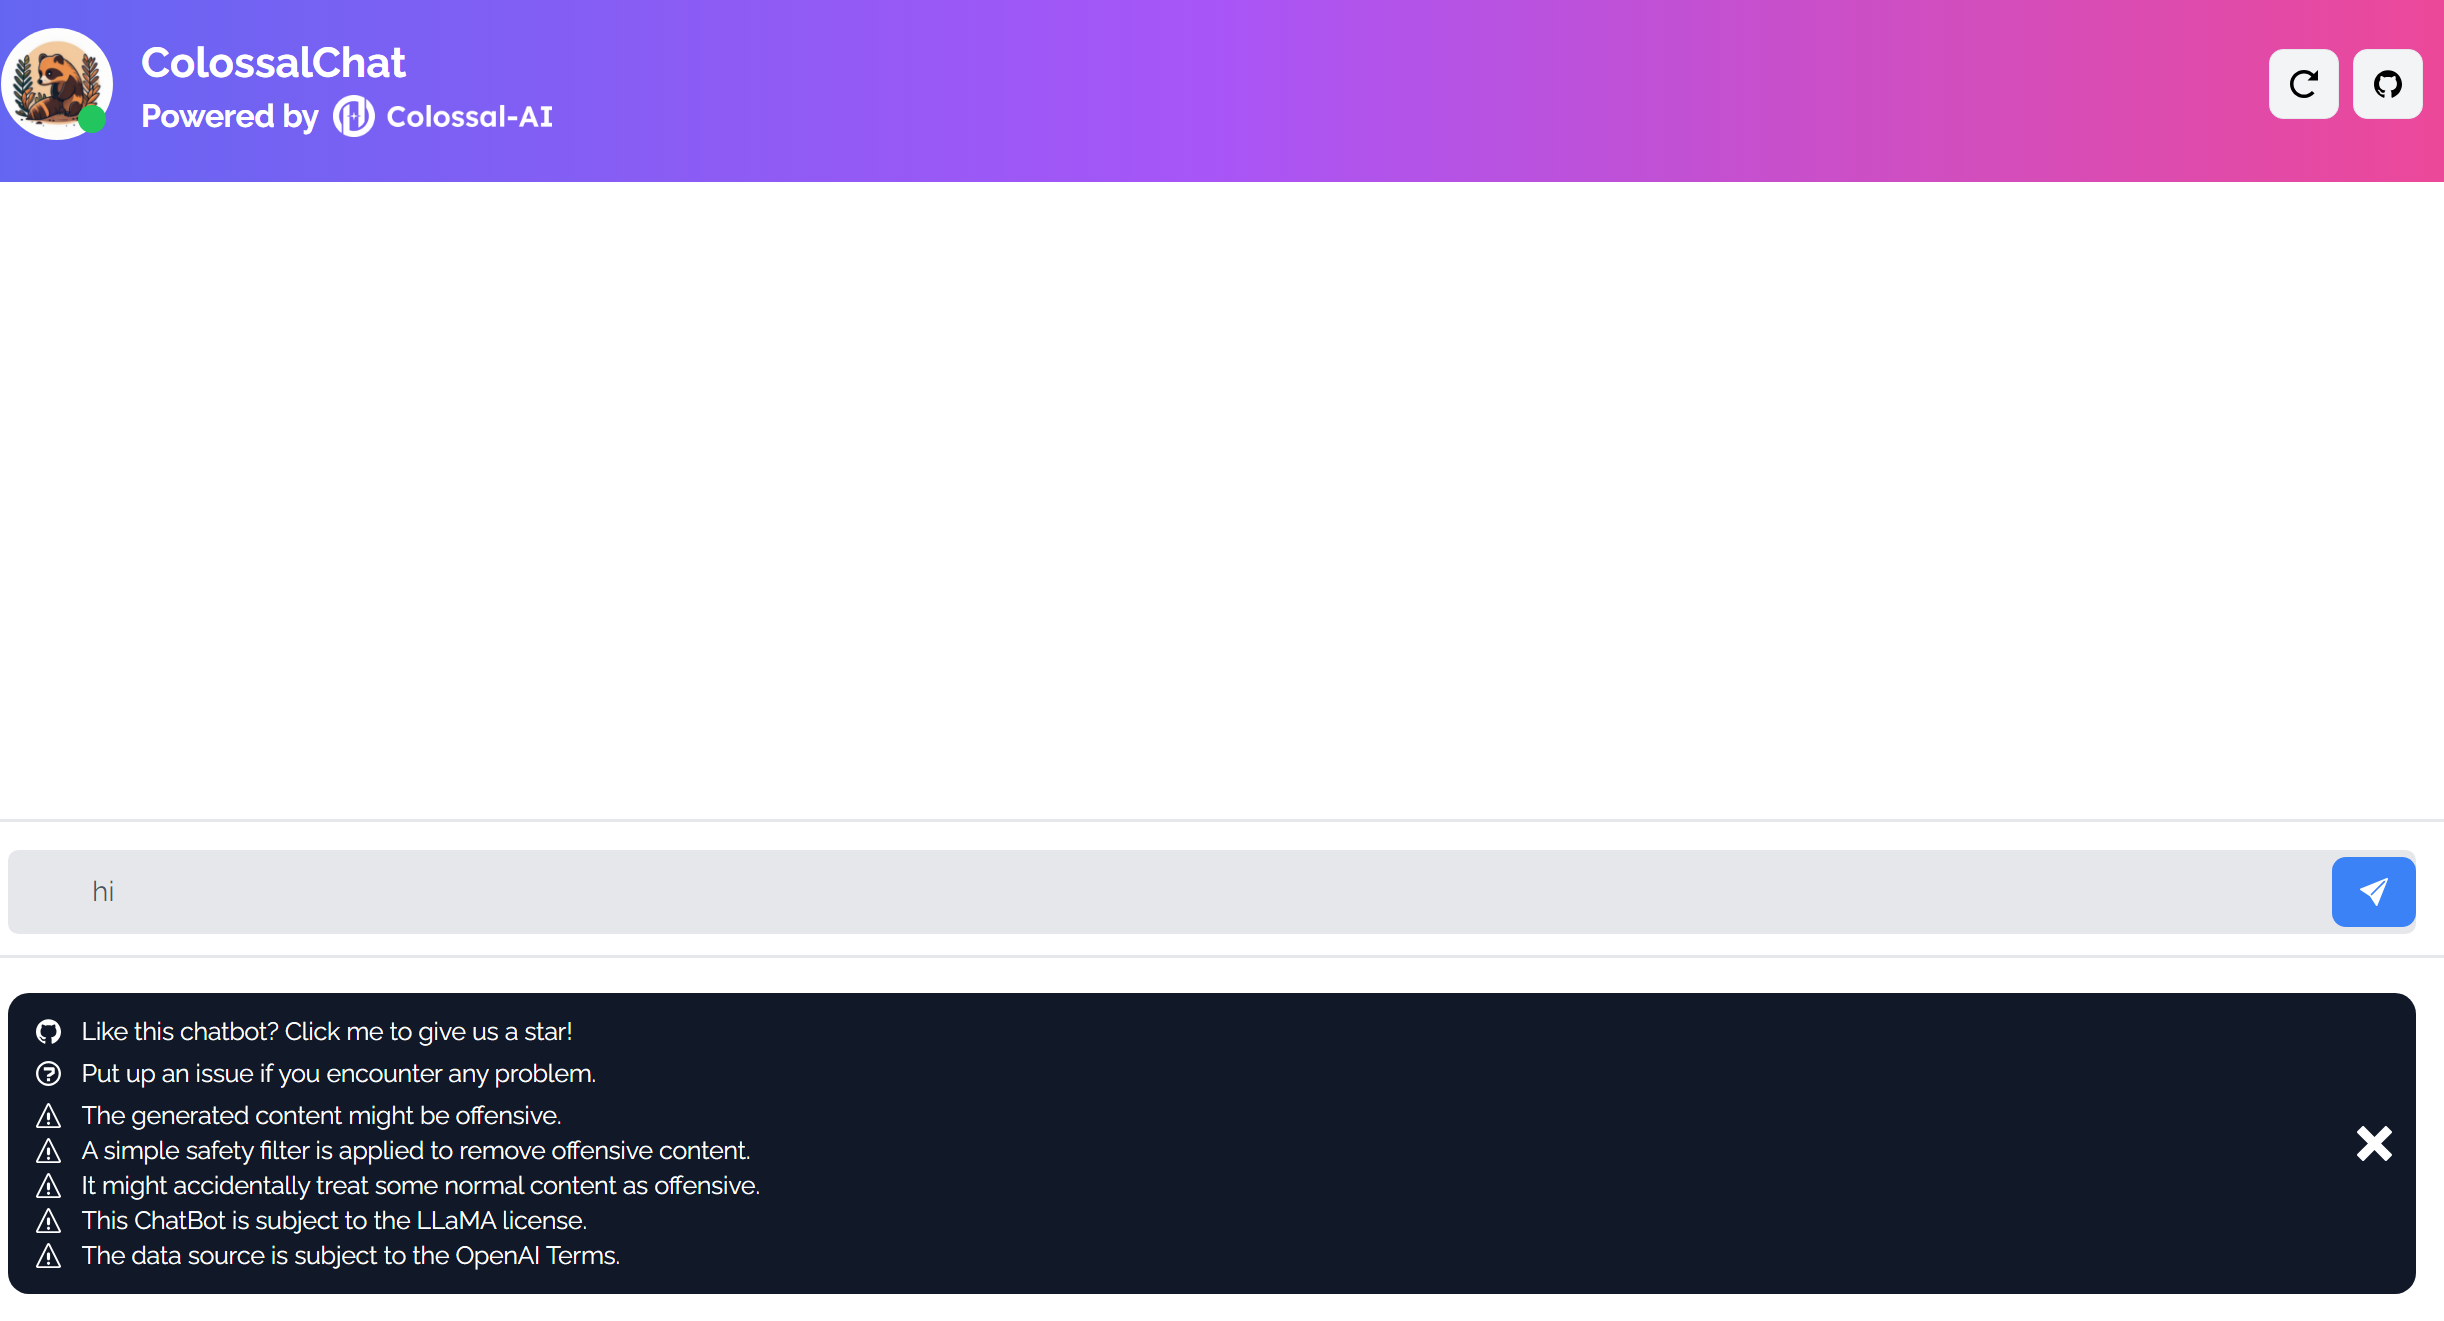
Task: Dismiss the notice panel with X
Action: click(2373, 1143)
